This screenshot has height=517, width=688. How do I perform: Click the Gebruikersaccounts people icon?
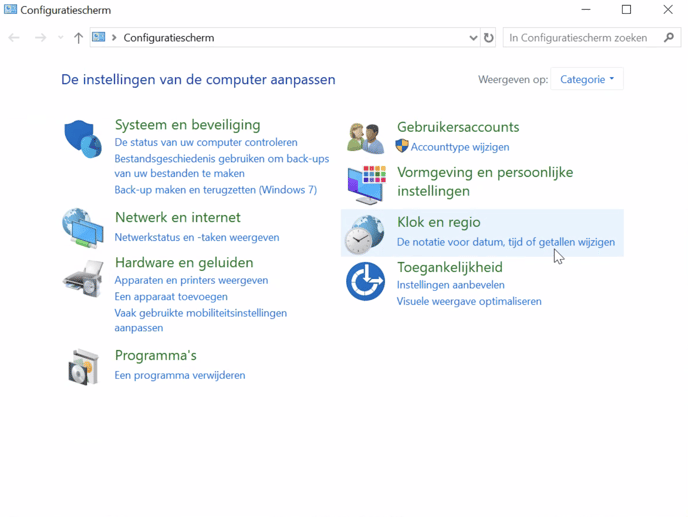pos(365,137)
